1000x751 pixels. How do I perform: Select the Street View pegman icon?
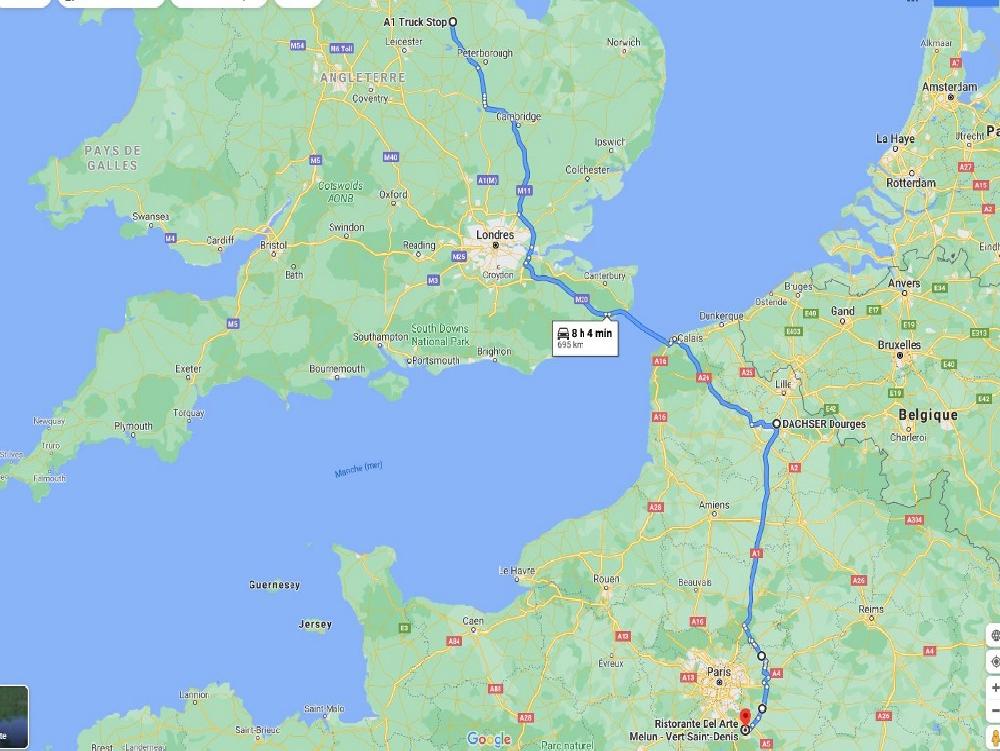pyautogui.click(x=995, y=737)
